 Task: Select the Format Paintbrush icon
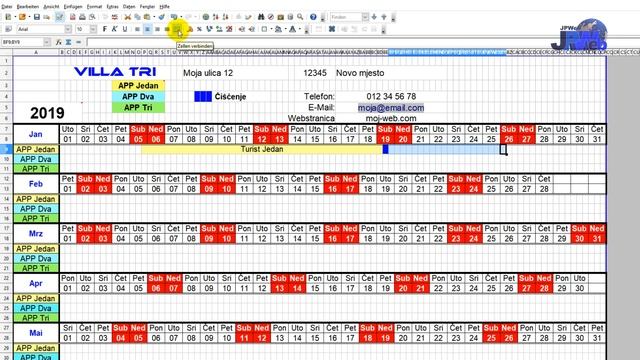162,17
